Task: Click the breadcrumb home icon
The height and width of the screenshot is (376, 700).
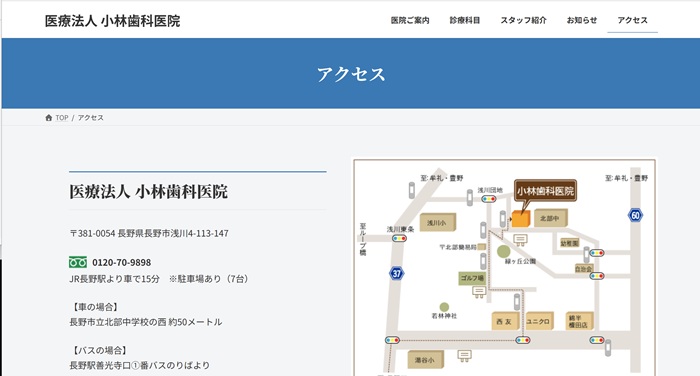Action: coord(49,118)
